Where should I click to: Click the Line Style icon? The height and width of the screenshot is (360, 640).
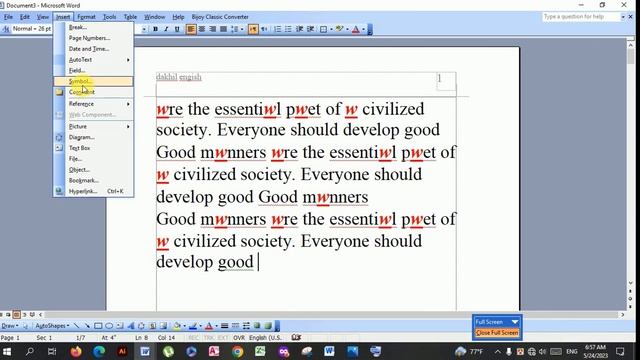(x=224, y=326)
